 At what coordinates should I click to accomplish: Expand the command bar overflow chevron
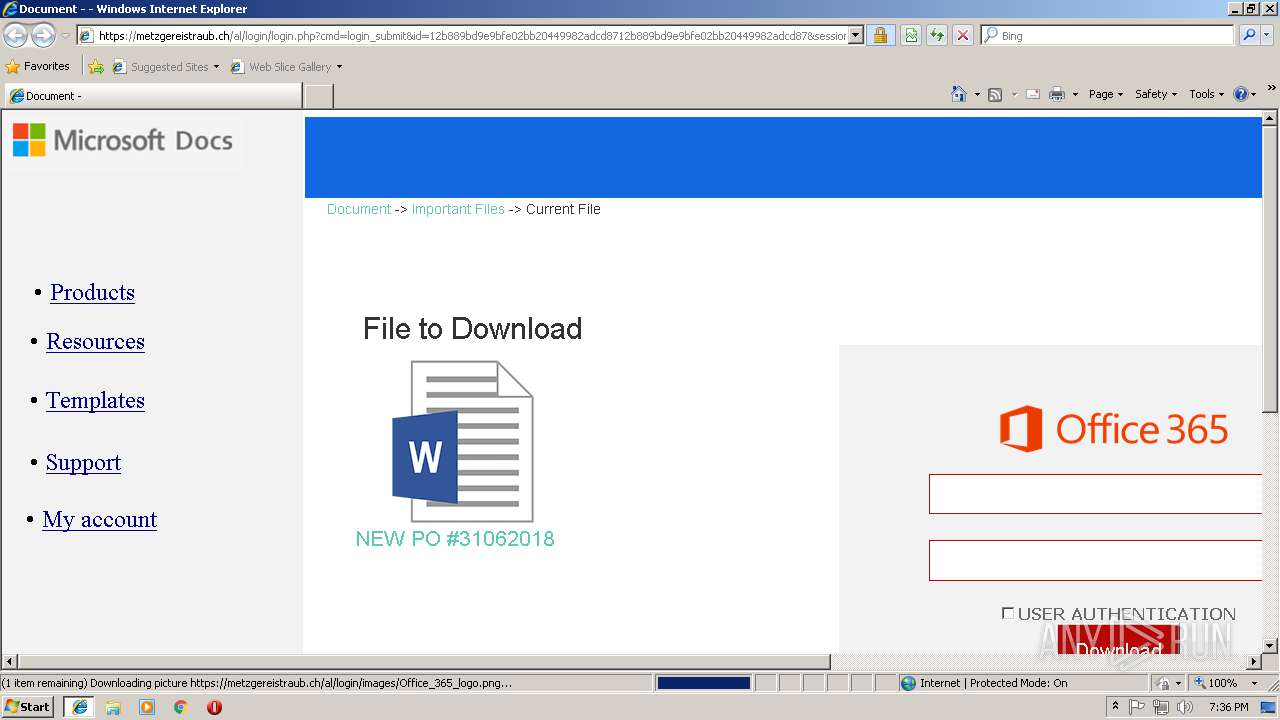point(1272,89)
